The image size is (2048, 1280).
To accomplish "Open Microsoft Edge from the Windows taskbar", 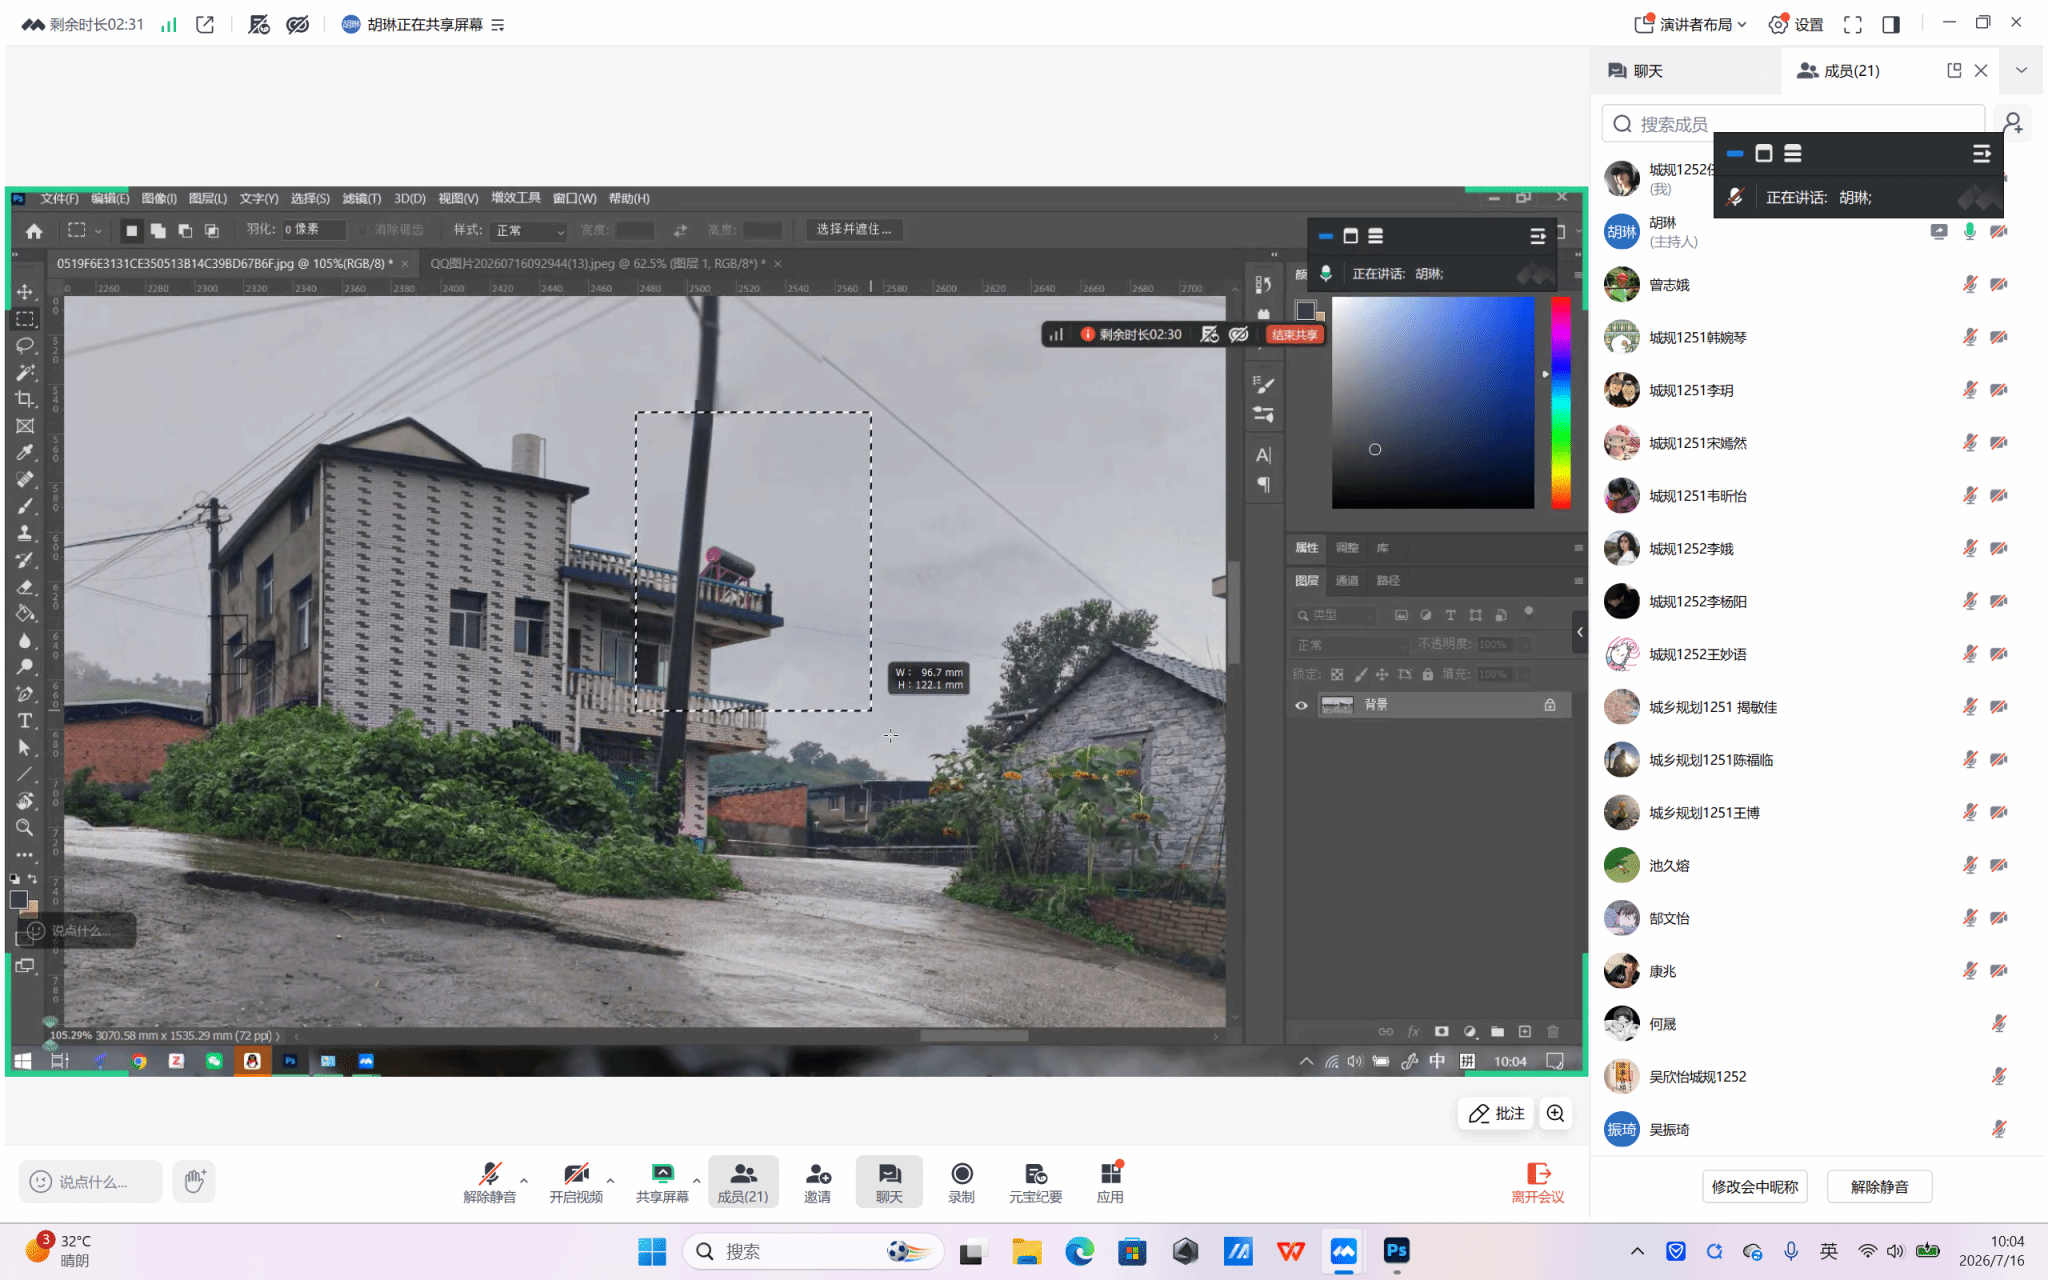I will [1079, 1251].
